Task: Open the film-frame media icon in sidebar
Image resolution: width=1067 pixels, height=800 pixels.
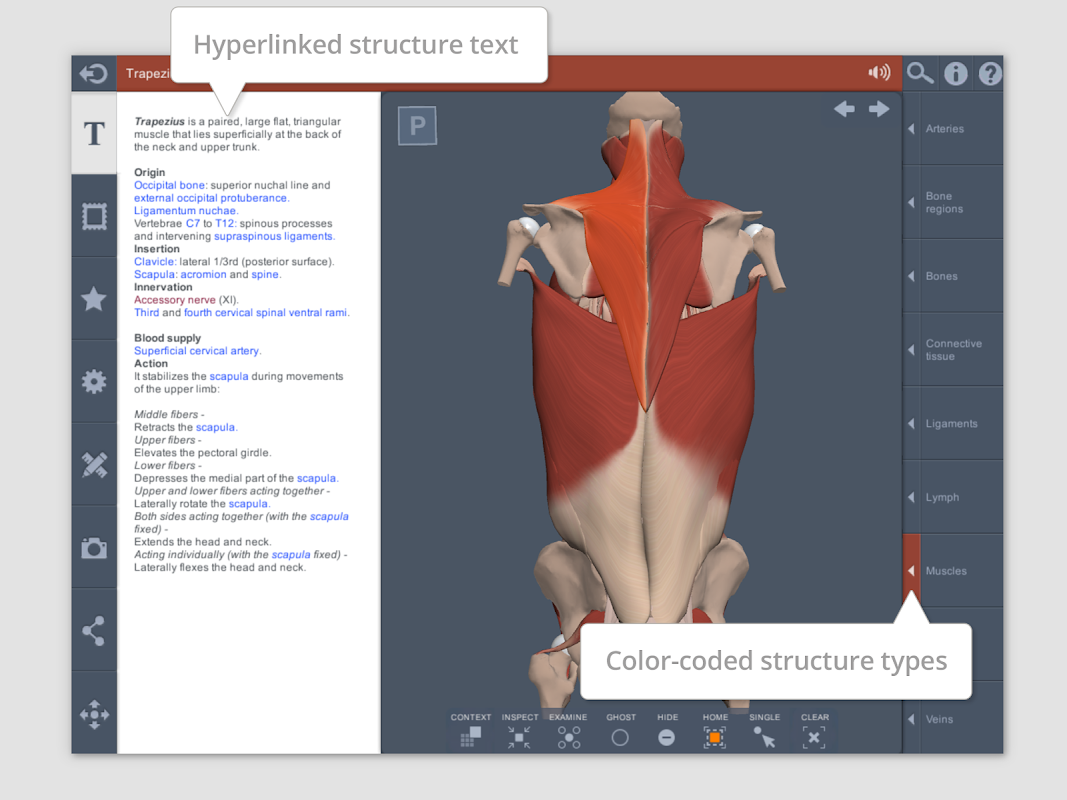Action: 94,216
